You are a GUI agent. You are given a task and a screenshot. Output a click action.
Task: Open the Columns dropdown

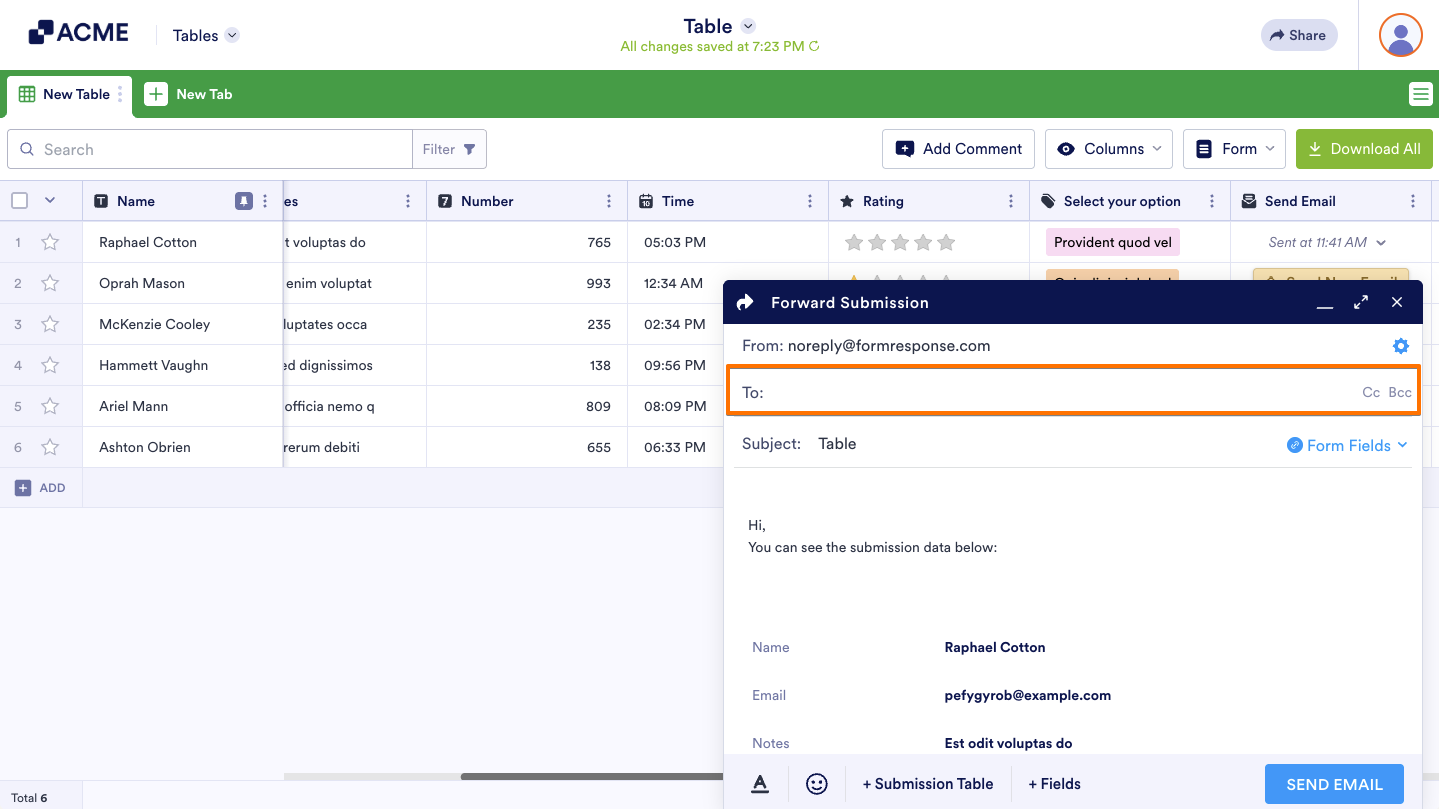(1109, 149)
